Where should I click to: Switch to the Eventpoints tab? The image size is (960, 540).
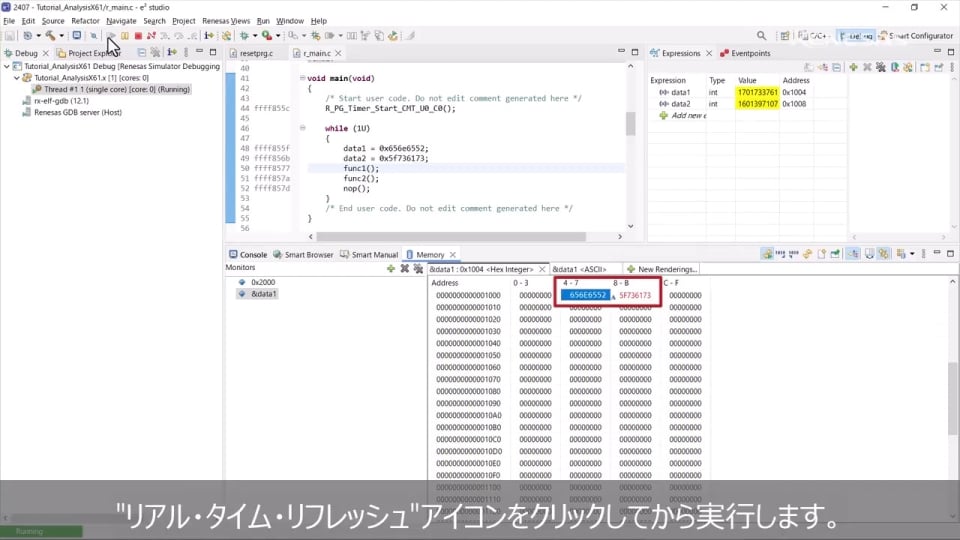[x=750, y=53]
